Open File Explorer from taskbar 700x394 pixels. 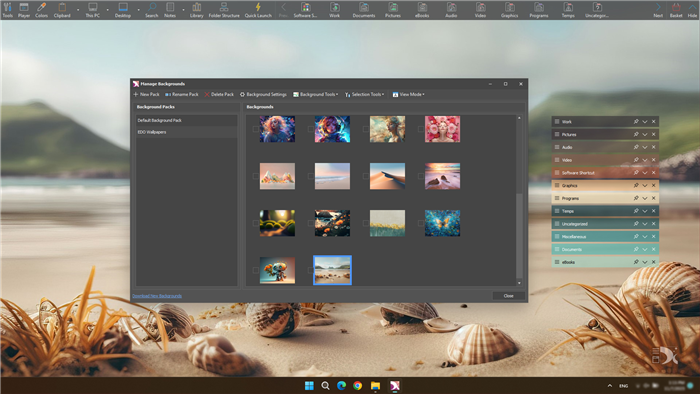click(x=375, y=386)
